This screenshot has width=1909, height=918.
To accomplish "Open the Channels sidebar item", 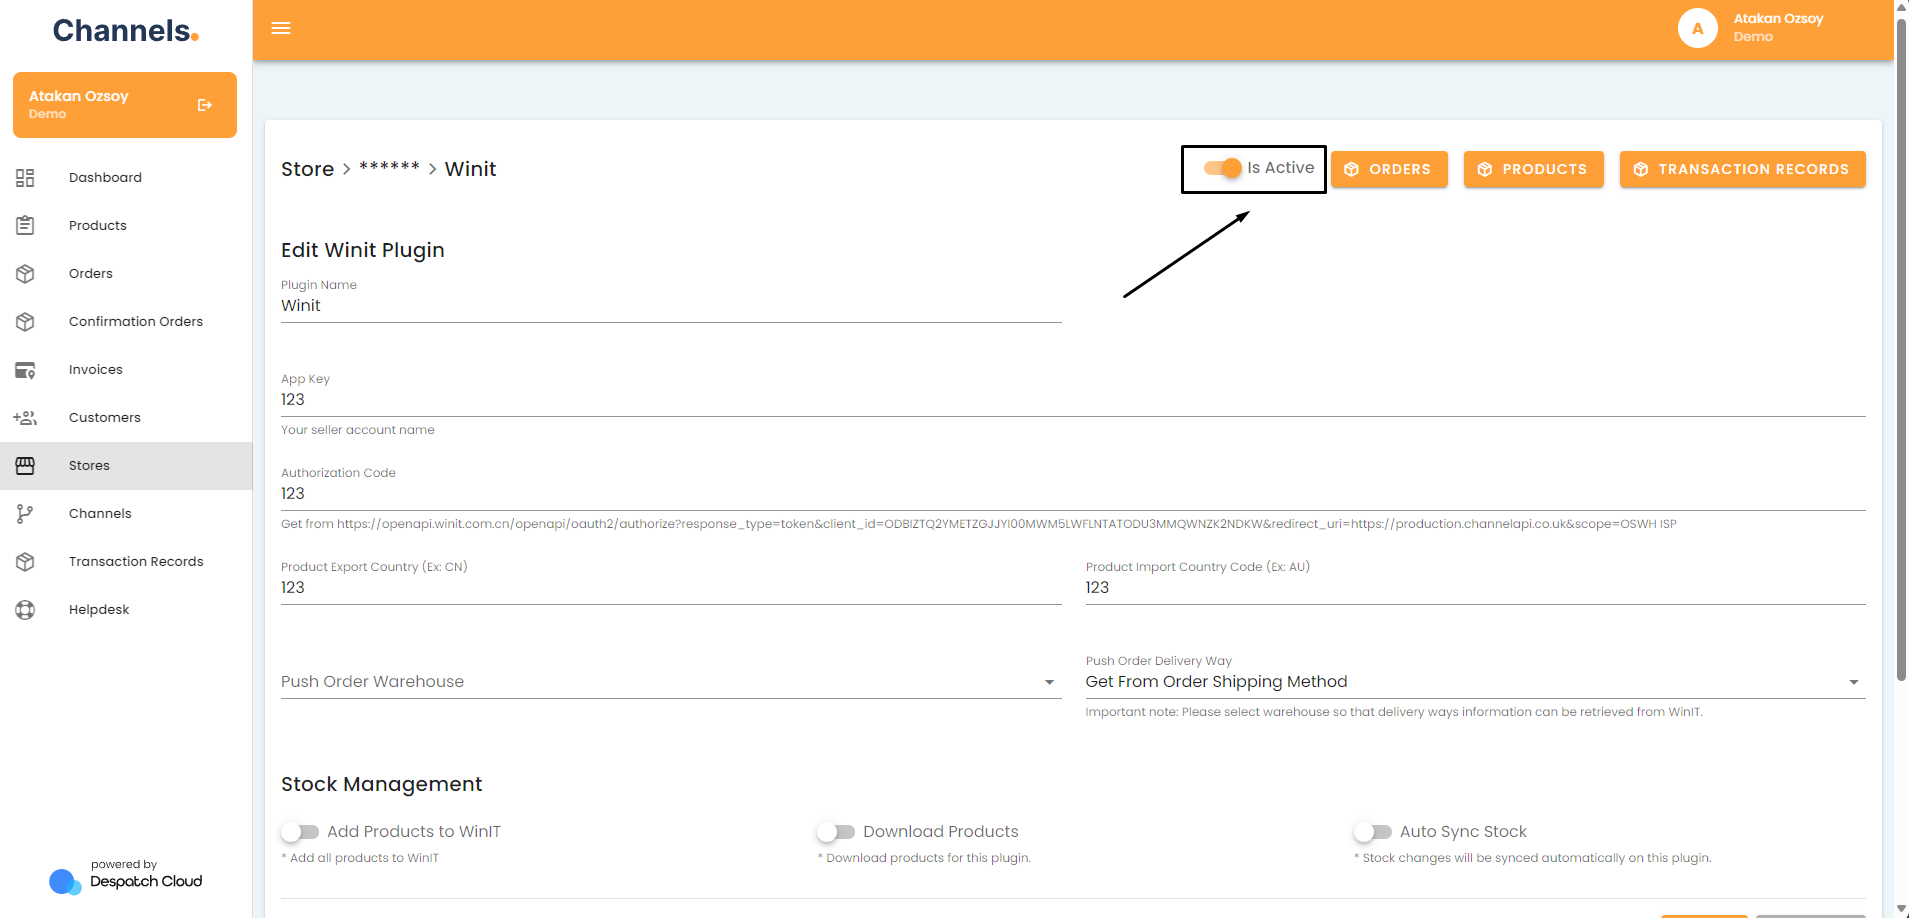I will pos(126,514).
